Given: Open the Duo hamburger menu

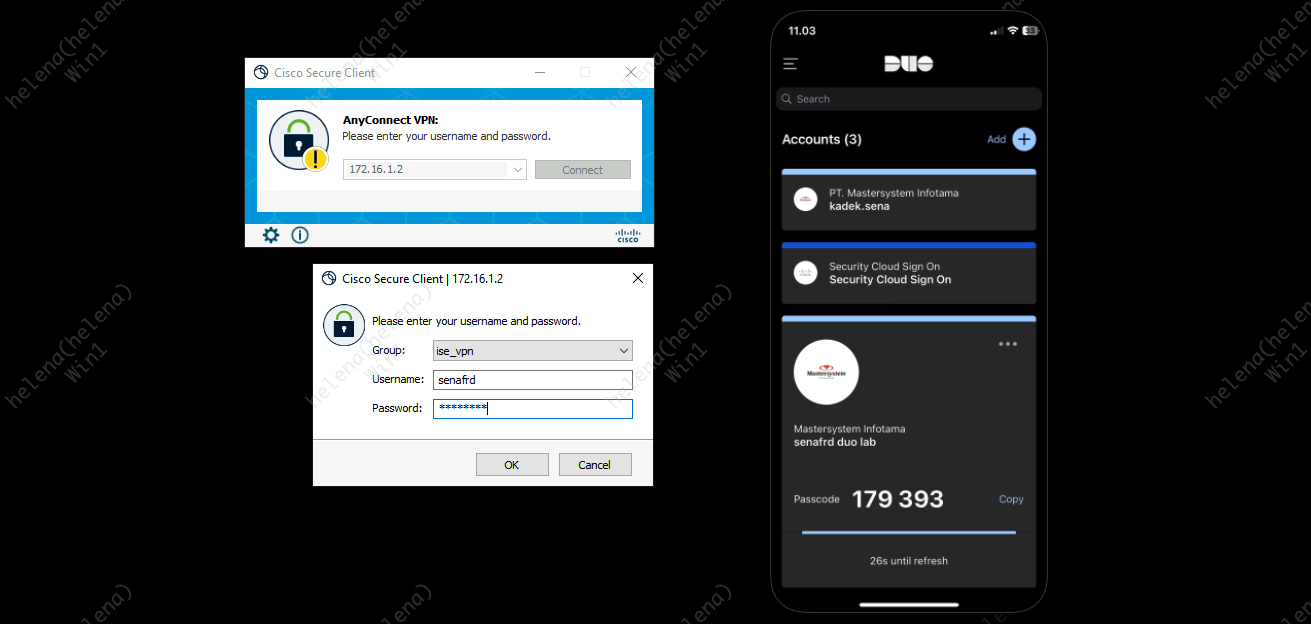Looking at the screenshot, I should 791,64.
